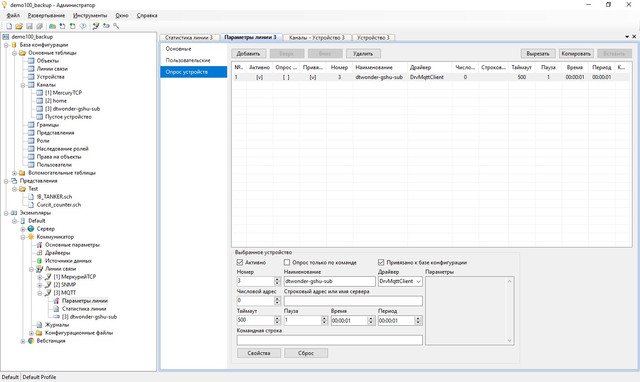Click the folder icon beside Конфигурационные файлы
640x382 pixels.
40,333
